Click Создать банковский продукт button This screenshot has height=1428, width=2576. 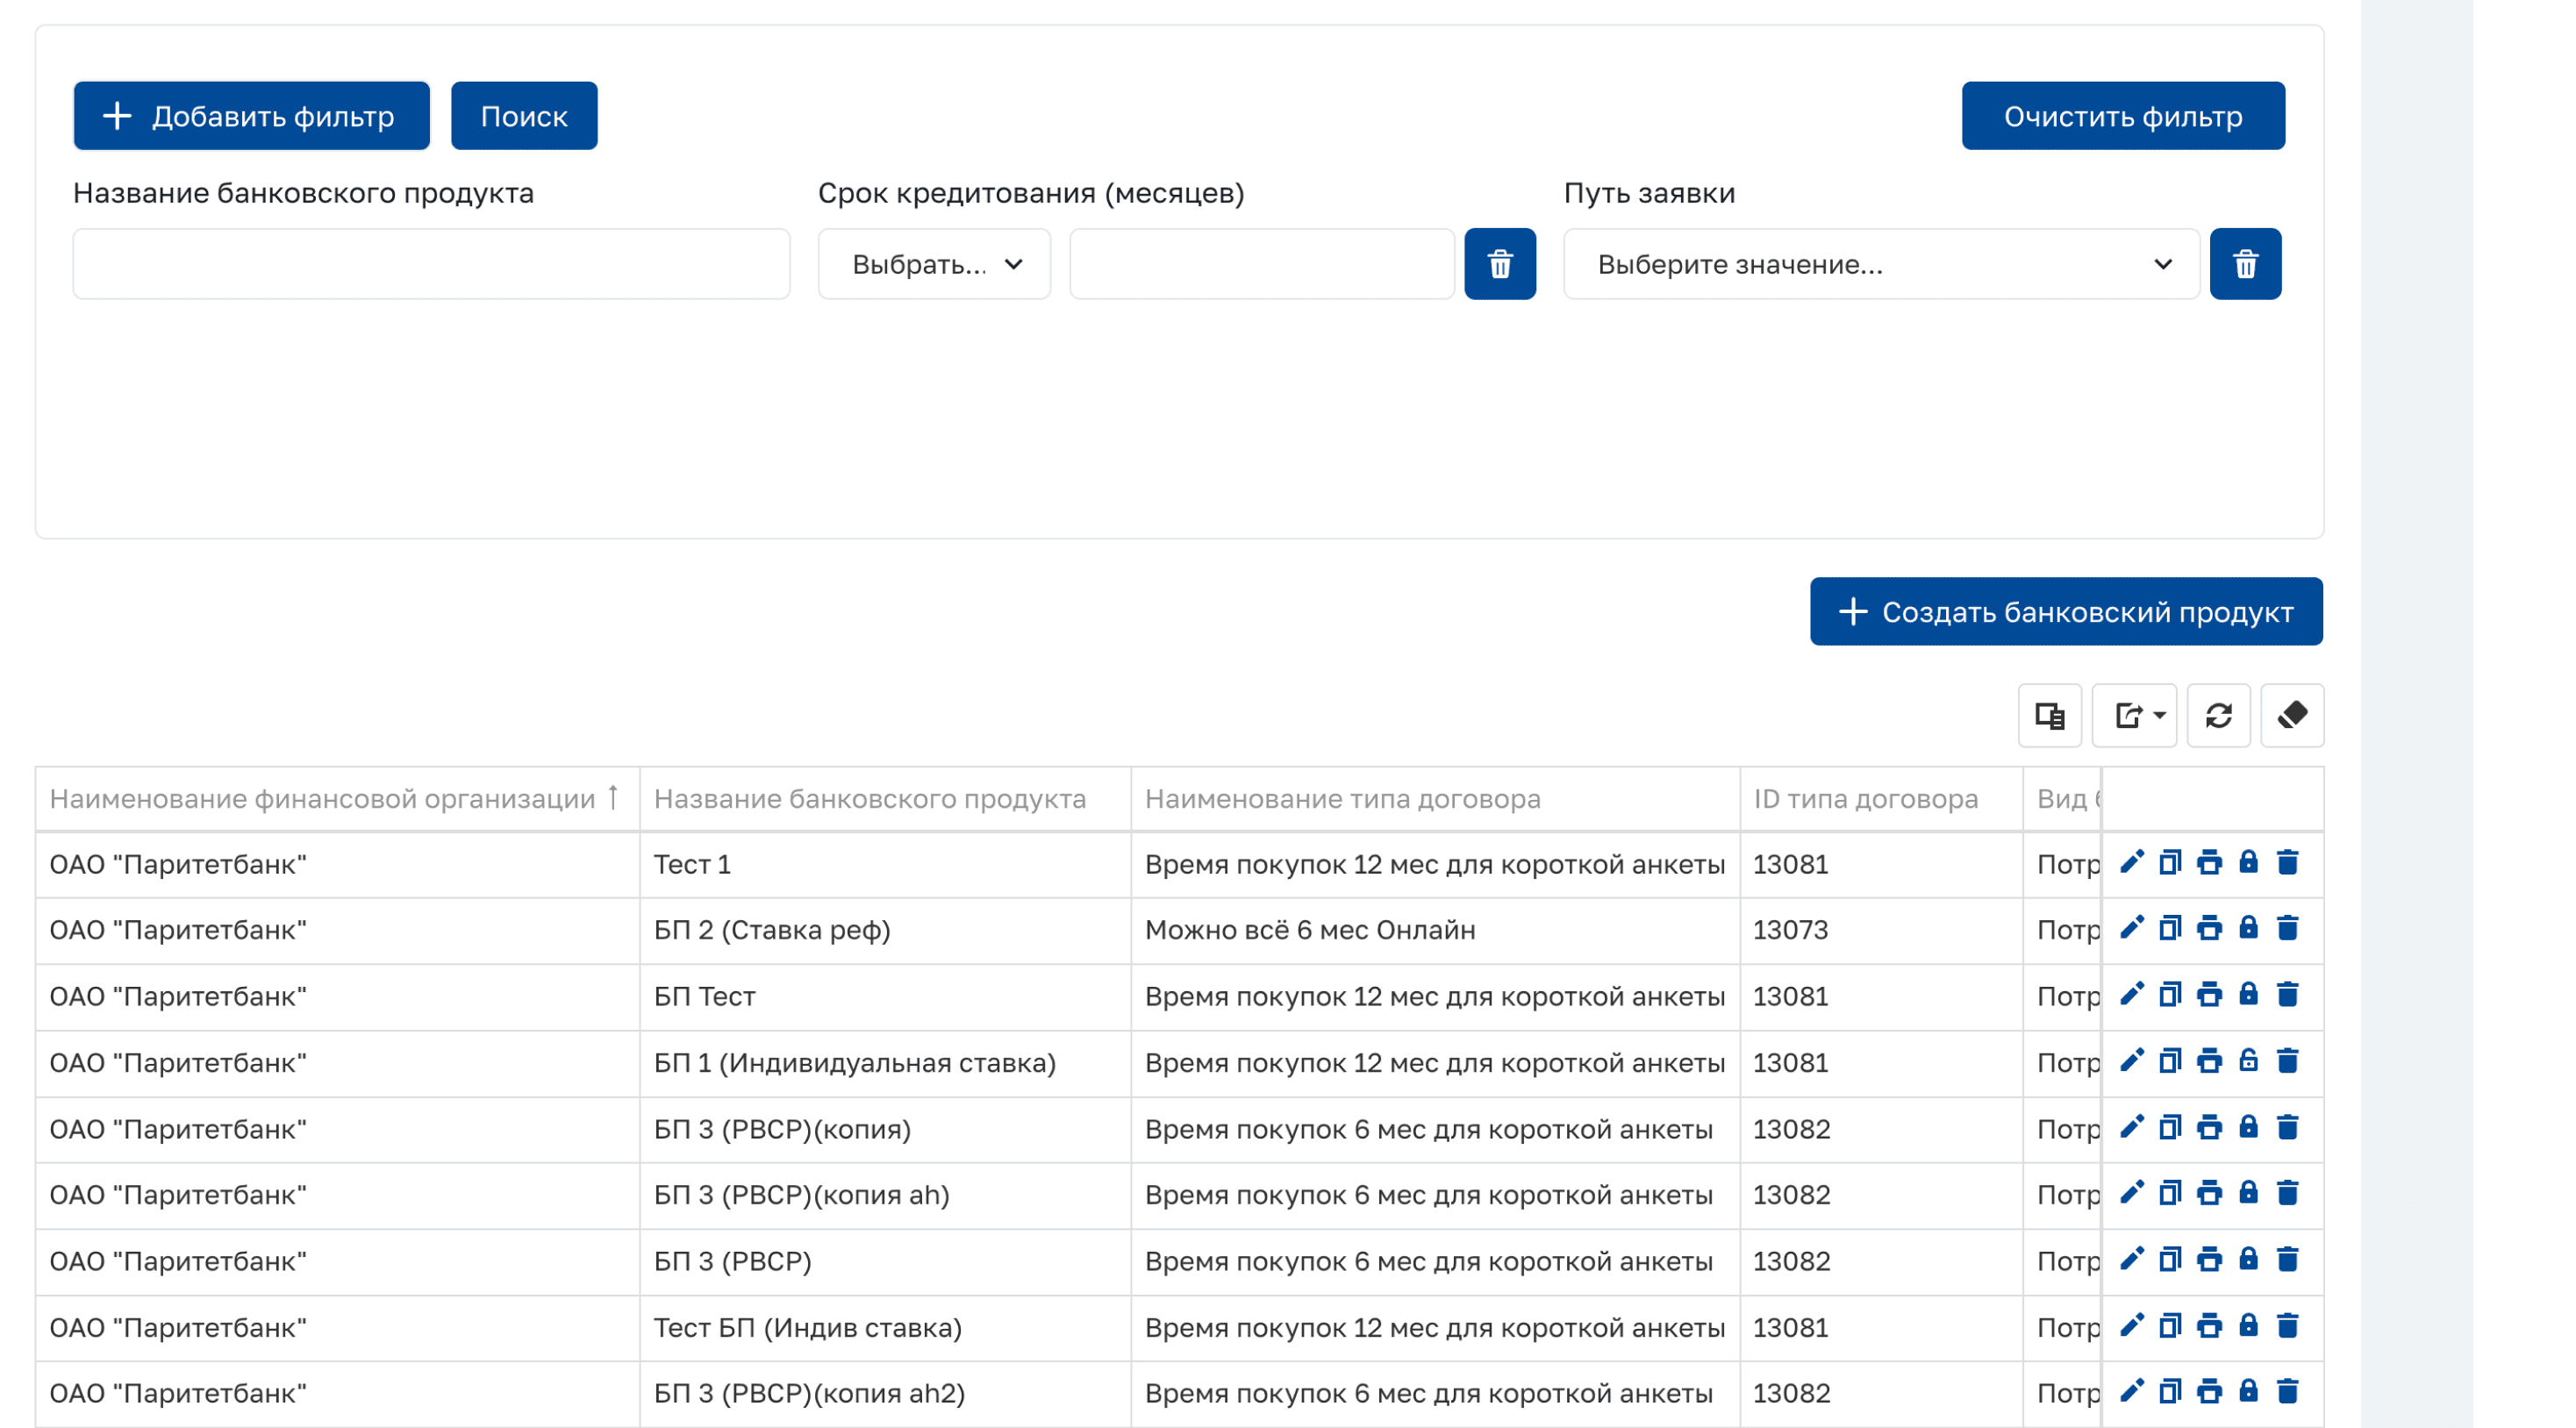coord(2065,612)
